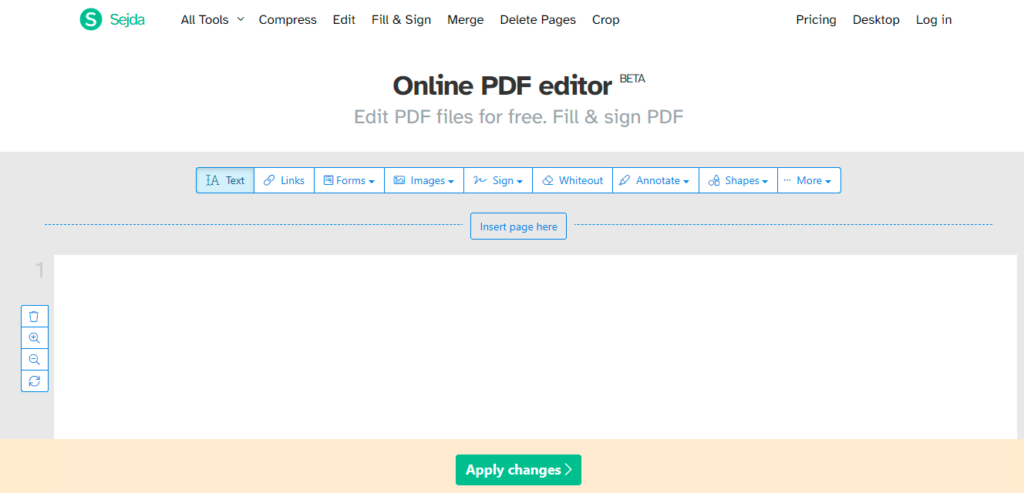The height and width of the screenshot is (493, 1024).
Task: Show More editing tools
Action: [808, 180]
